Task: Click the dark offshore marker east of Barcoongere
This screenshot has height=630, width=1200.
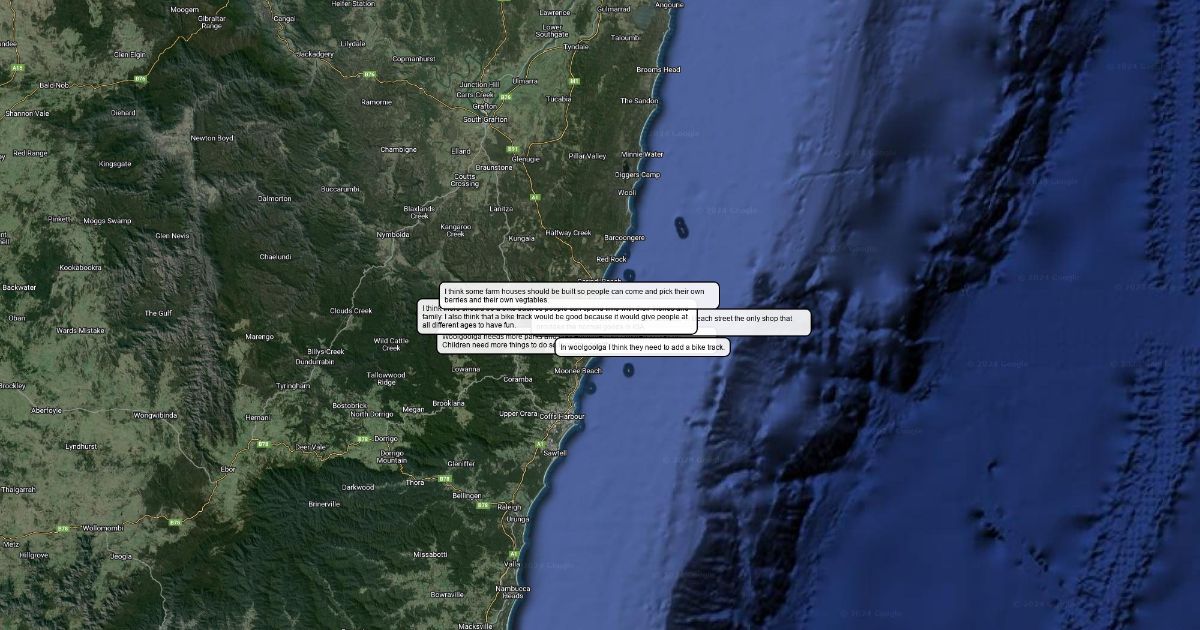Action: coord(681,227)
